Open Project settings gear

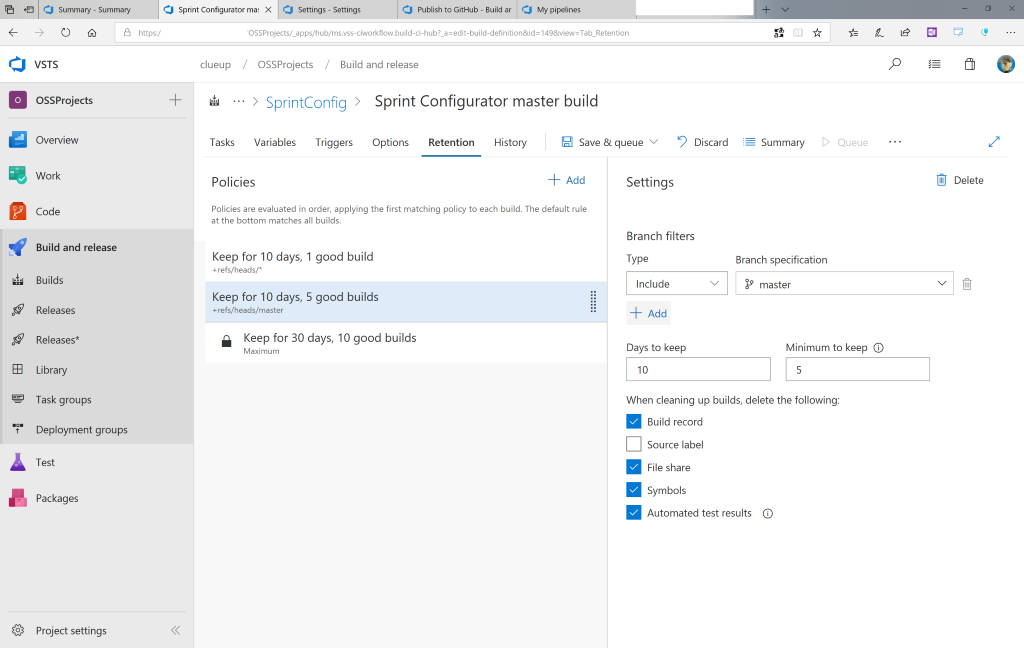[x=18, y=630]
